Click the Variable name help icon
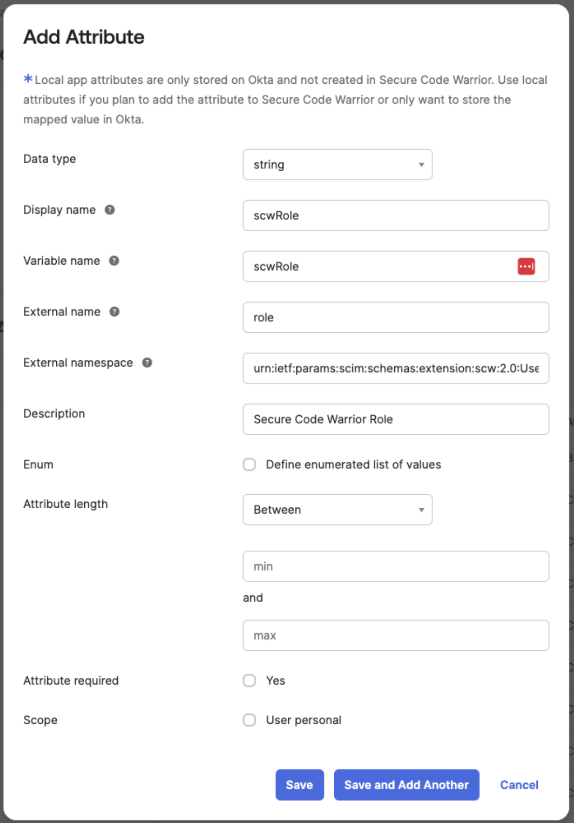This screenshot has width=574, height=823. 114,260
